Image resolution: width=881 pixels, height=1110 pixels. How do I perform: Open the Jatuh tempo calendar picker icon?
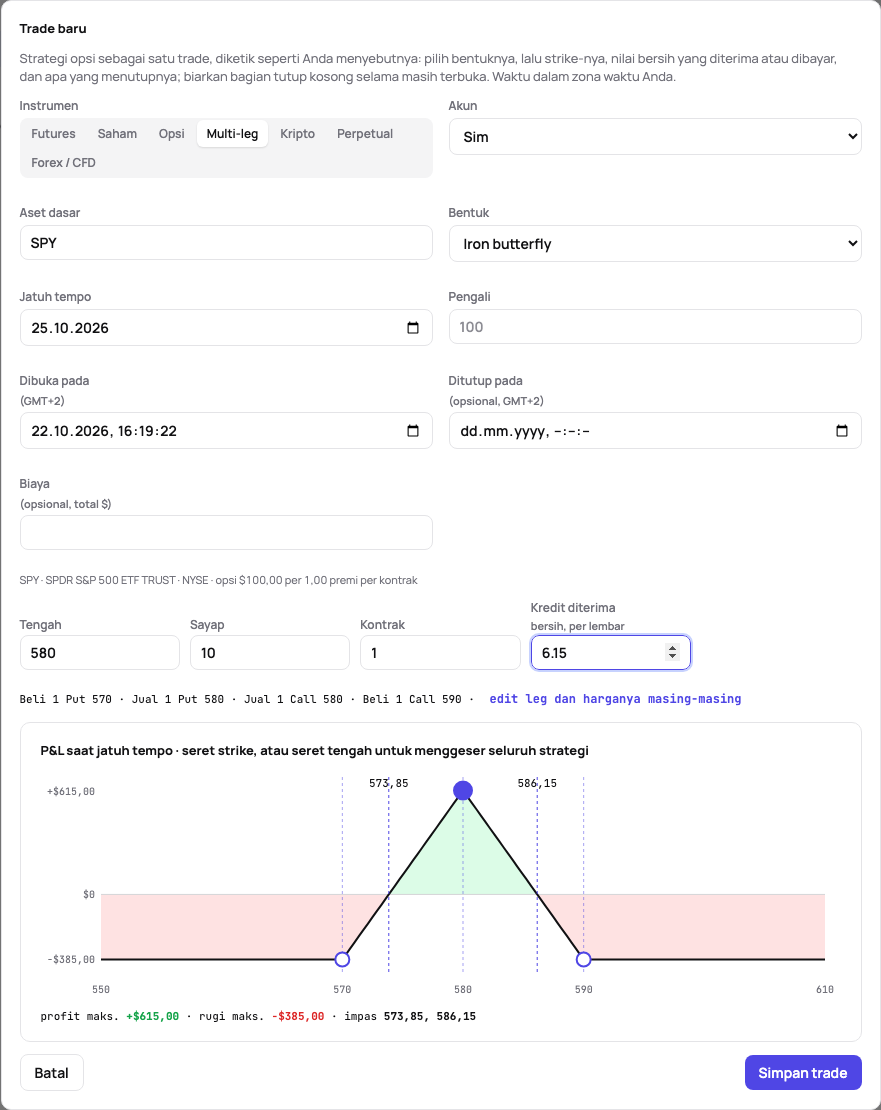tap(413, 328)
